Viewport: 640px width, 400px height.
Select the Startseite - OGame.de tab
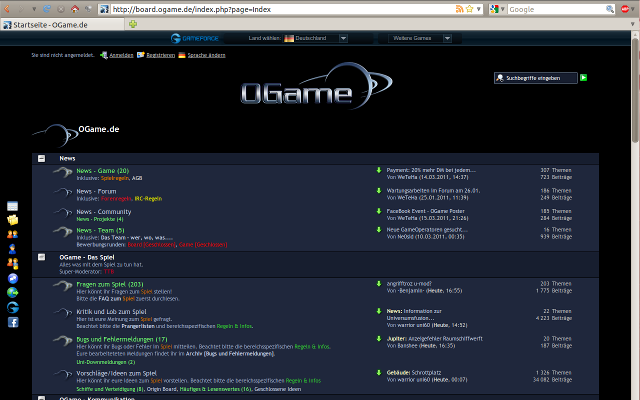point(62,25)
